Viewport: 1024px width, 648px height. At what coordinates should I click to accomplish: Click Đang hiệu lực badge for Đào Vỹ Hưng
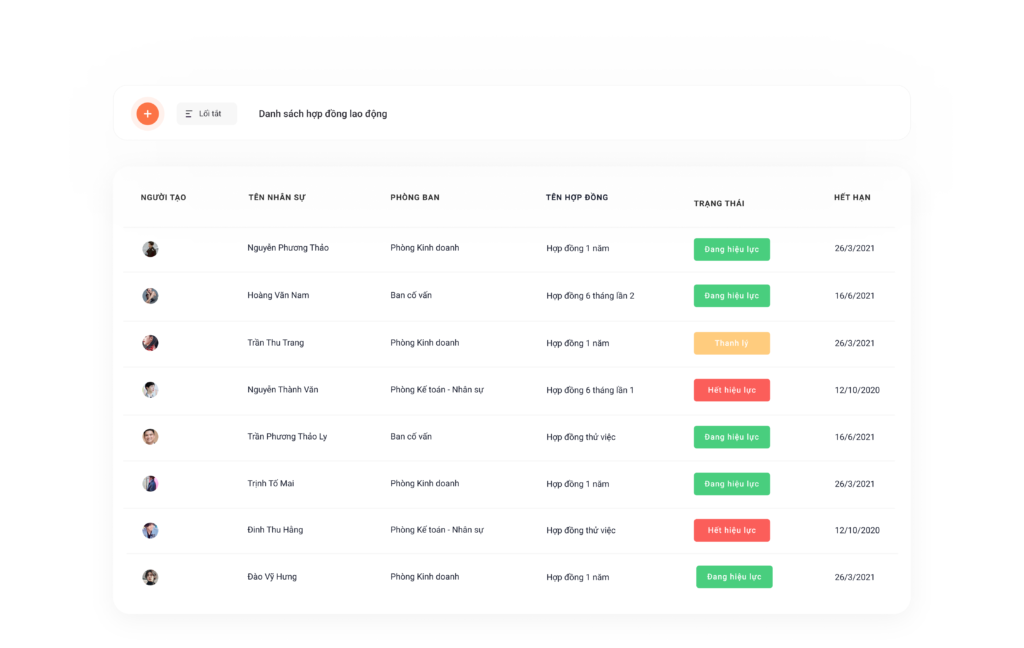point(734,577)
